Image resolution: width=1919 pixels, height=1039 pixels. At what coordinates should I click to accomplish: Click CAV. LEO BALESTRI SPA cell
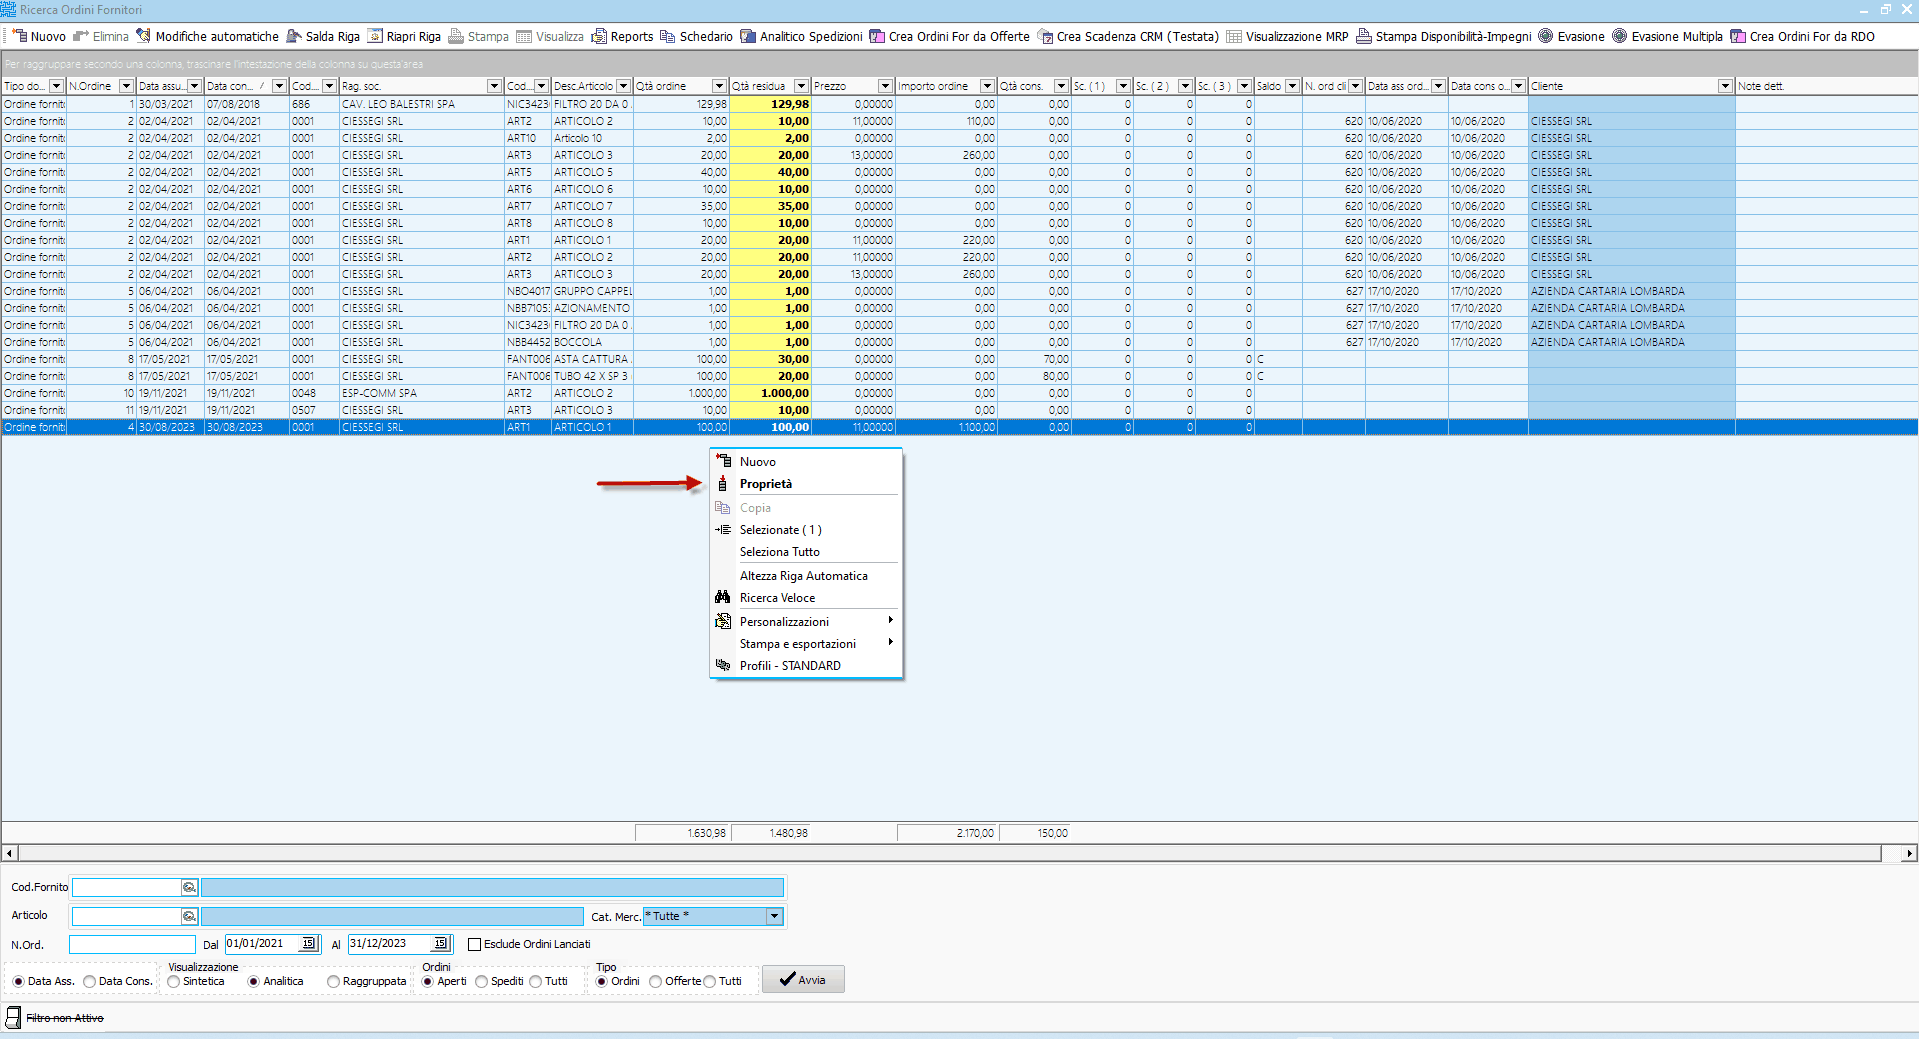pos(421,104)
